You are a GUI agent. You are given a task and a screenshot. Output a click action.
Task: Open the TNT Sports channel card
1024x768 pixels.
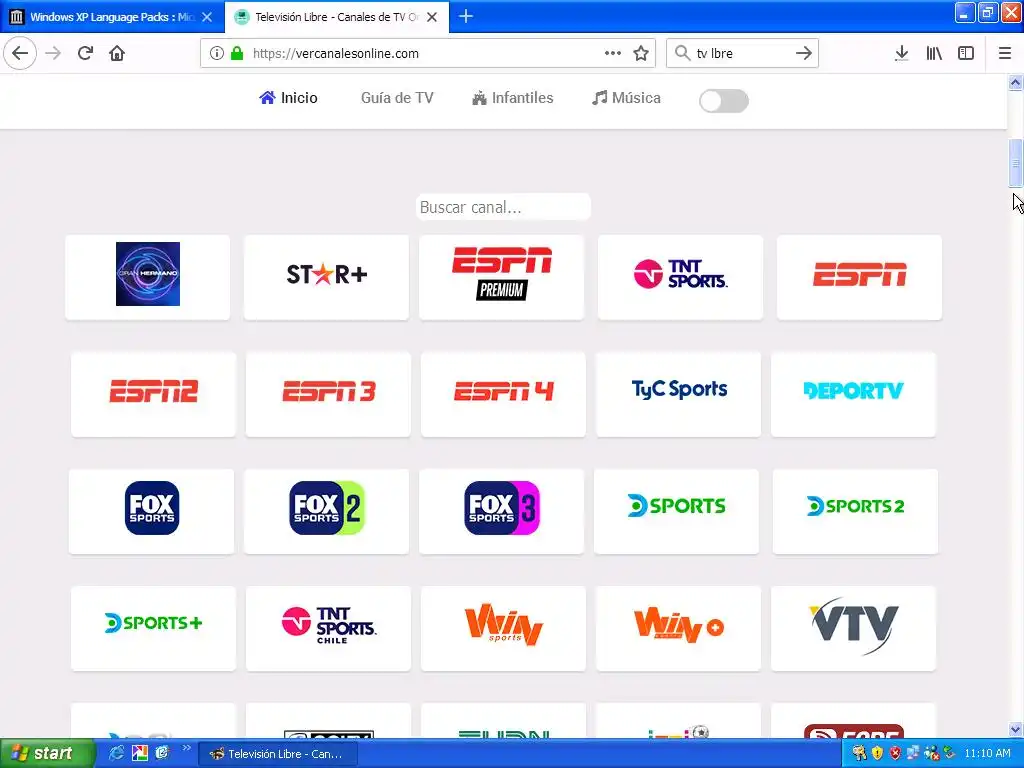[680, 277]
